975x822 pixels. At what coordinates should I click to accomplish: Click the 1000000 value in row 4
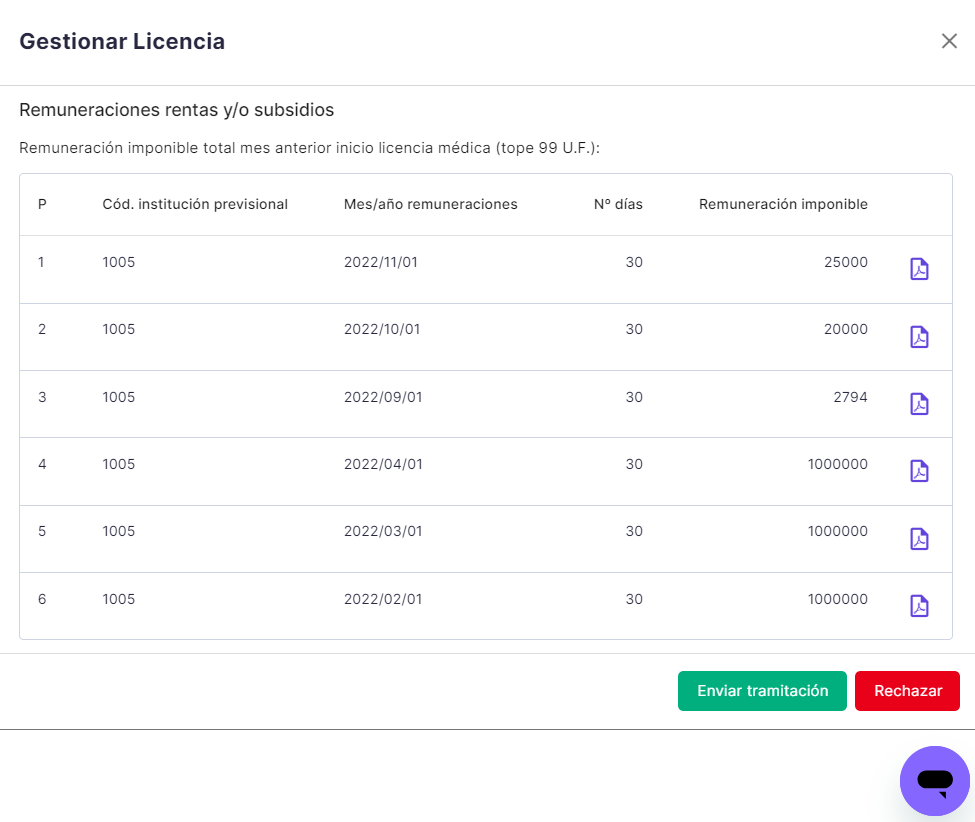click(838, 464)
